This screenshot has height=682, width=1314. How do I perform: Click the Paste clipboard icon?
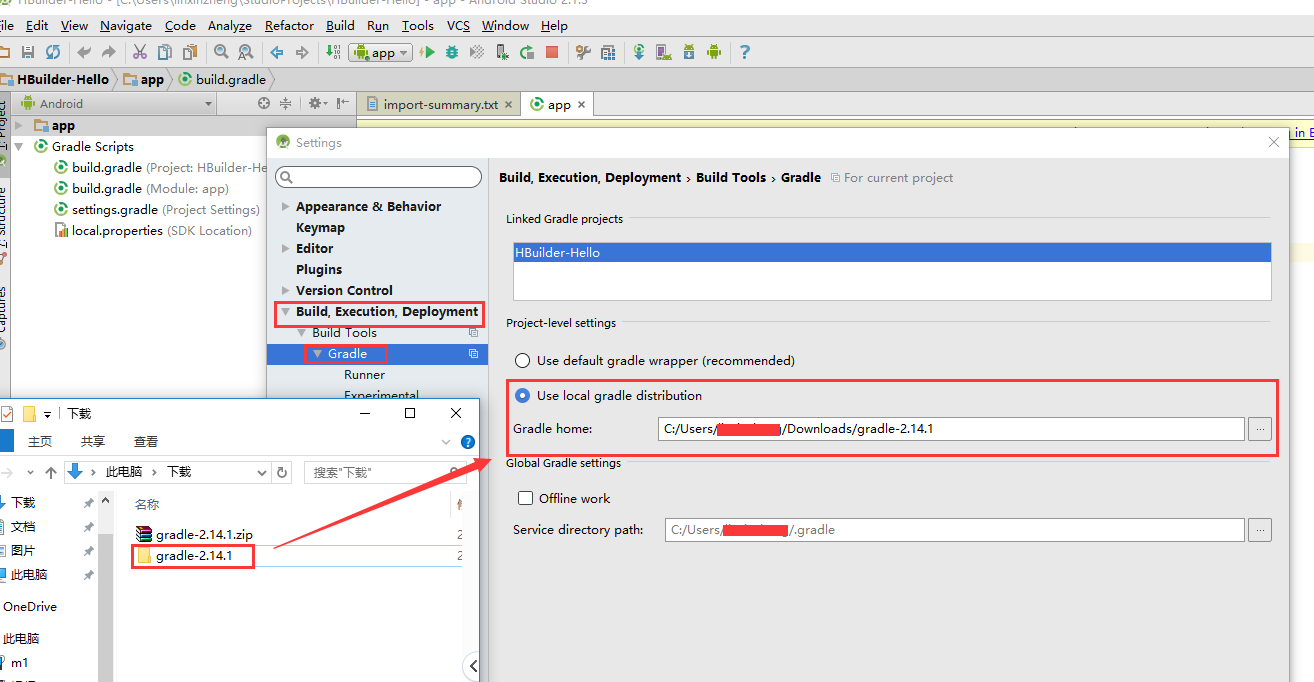188,53
